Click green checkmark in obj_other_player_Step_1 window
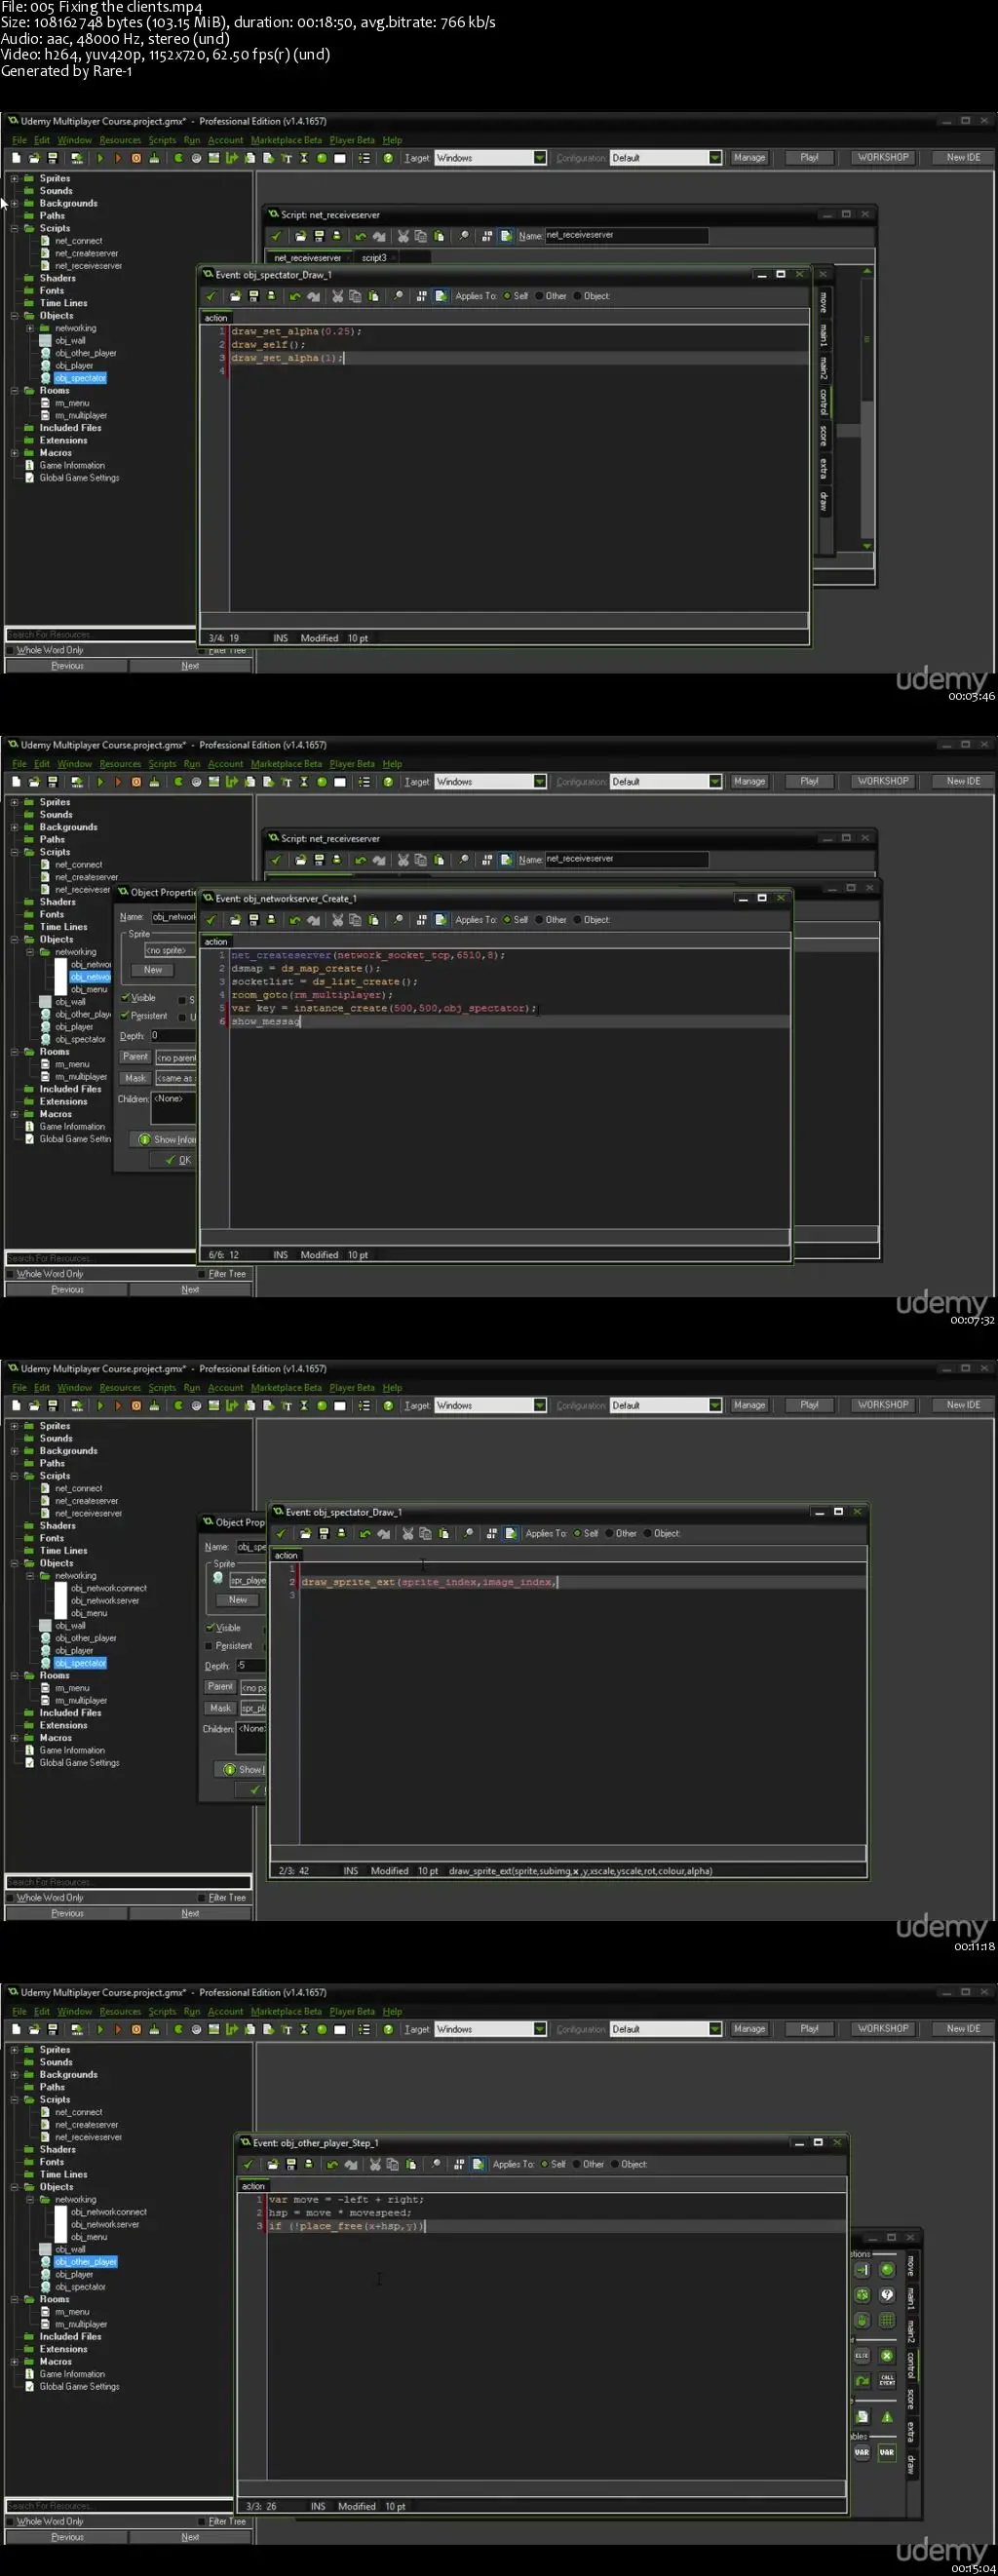 [x=248, y=2164]
